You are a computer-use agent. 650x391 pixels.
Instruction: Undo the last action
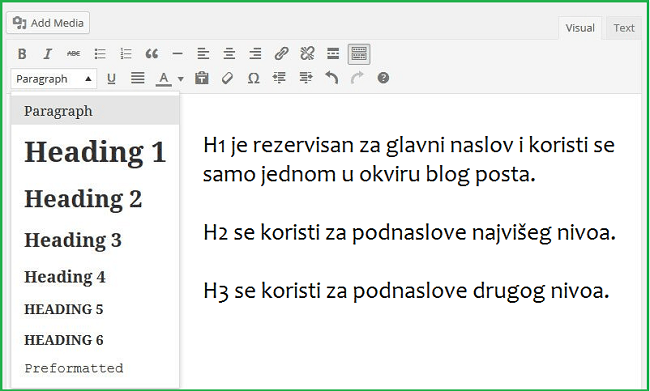pos(331,78)
